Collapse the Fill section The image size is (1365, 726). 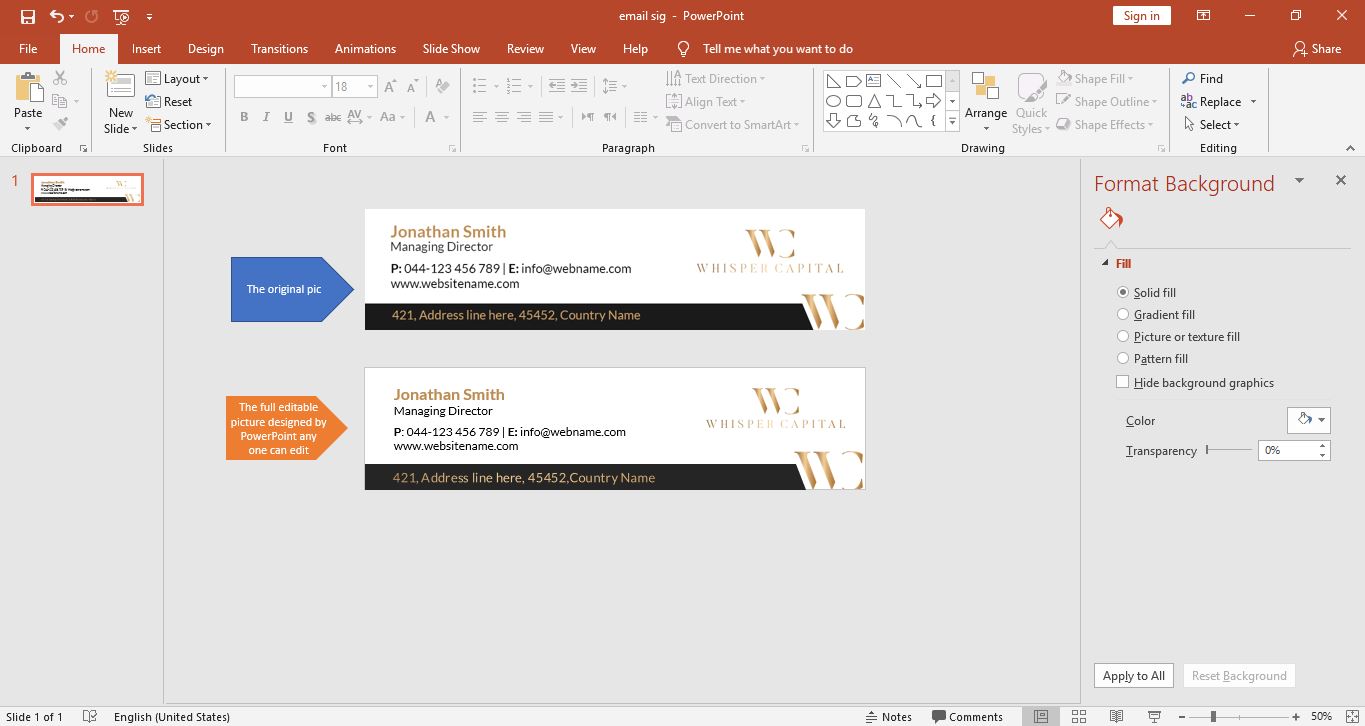tap(1105, 263)
